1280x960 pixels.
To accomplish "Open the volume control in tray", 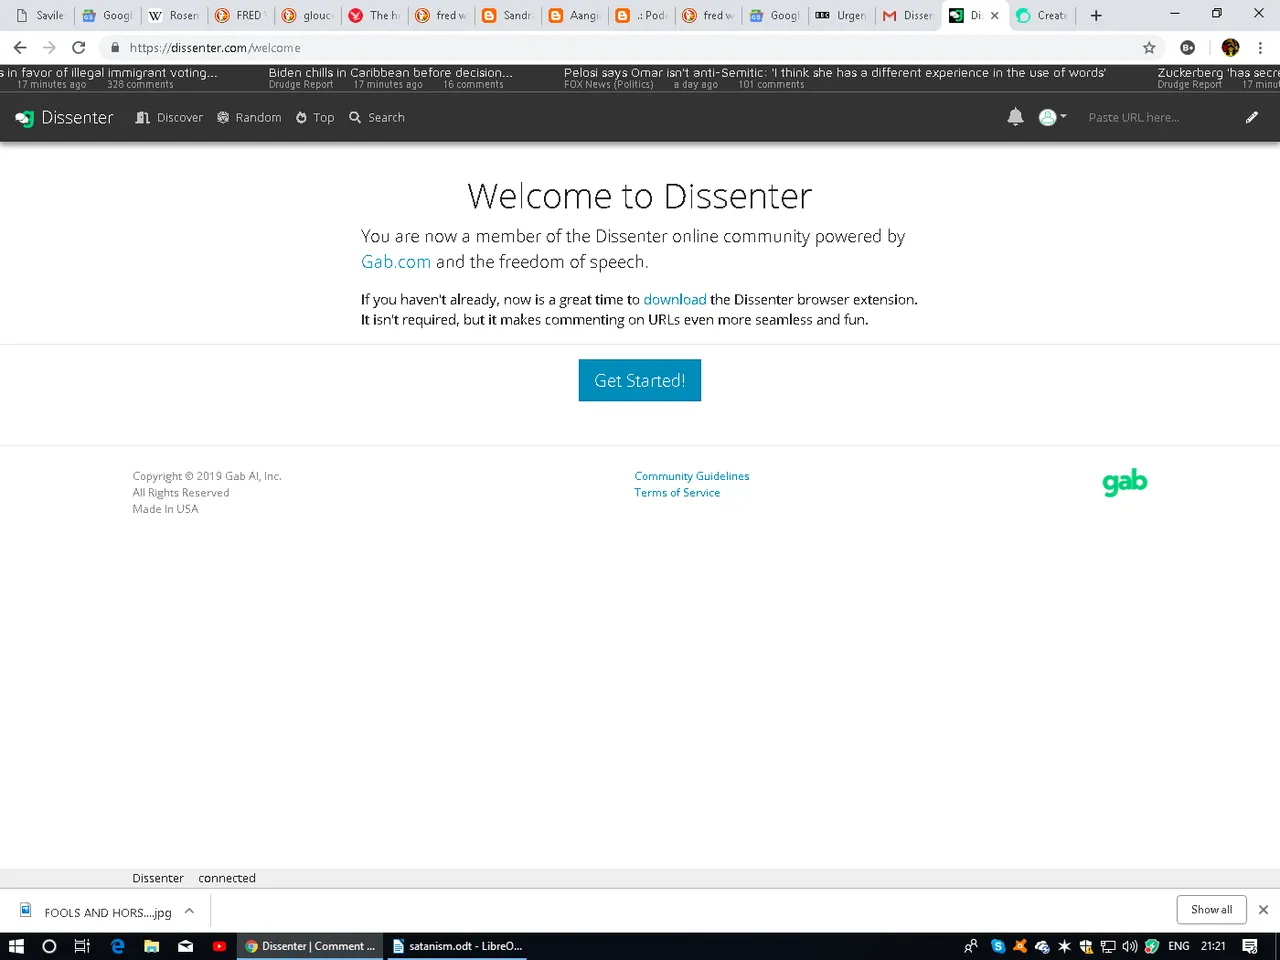I will (1130, 946).
